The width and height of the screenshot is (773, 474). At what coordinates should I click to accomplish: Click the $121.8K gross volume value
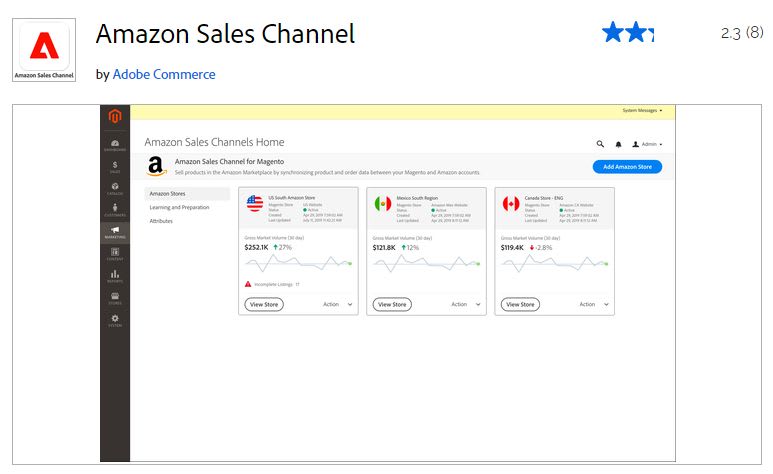[384, 247]
